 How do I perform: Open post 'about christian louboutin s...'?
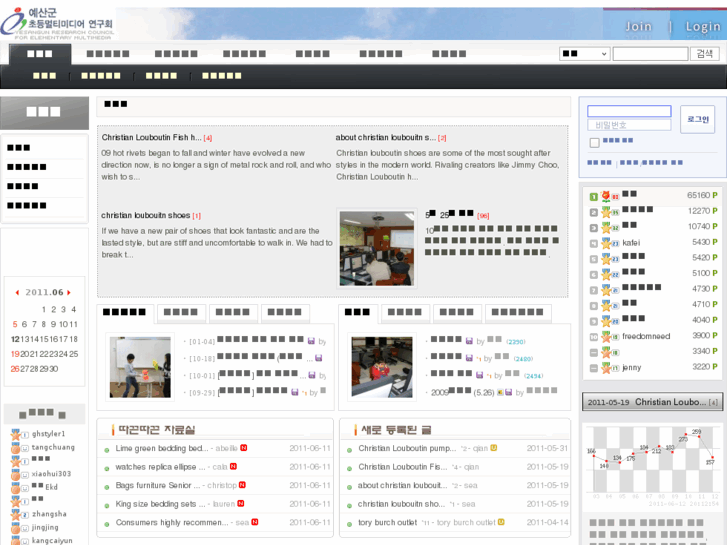point(386,137)
